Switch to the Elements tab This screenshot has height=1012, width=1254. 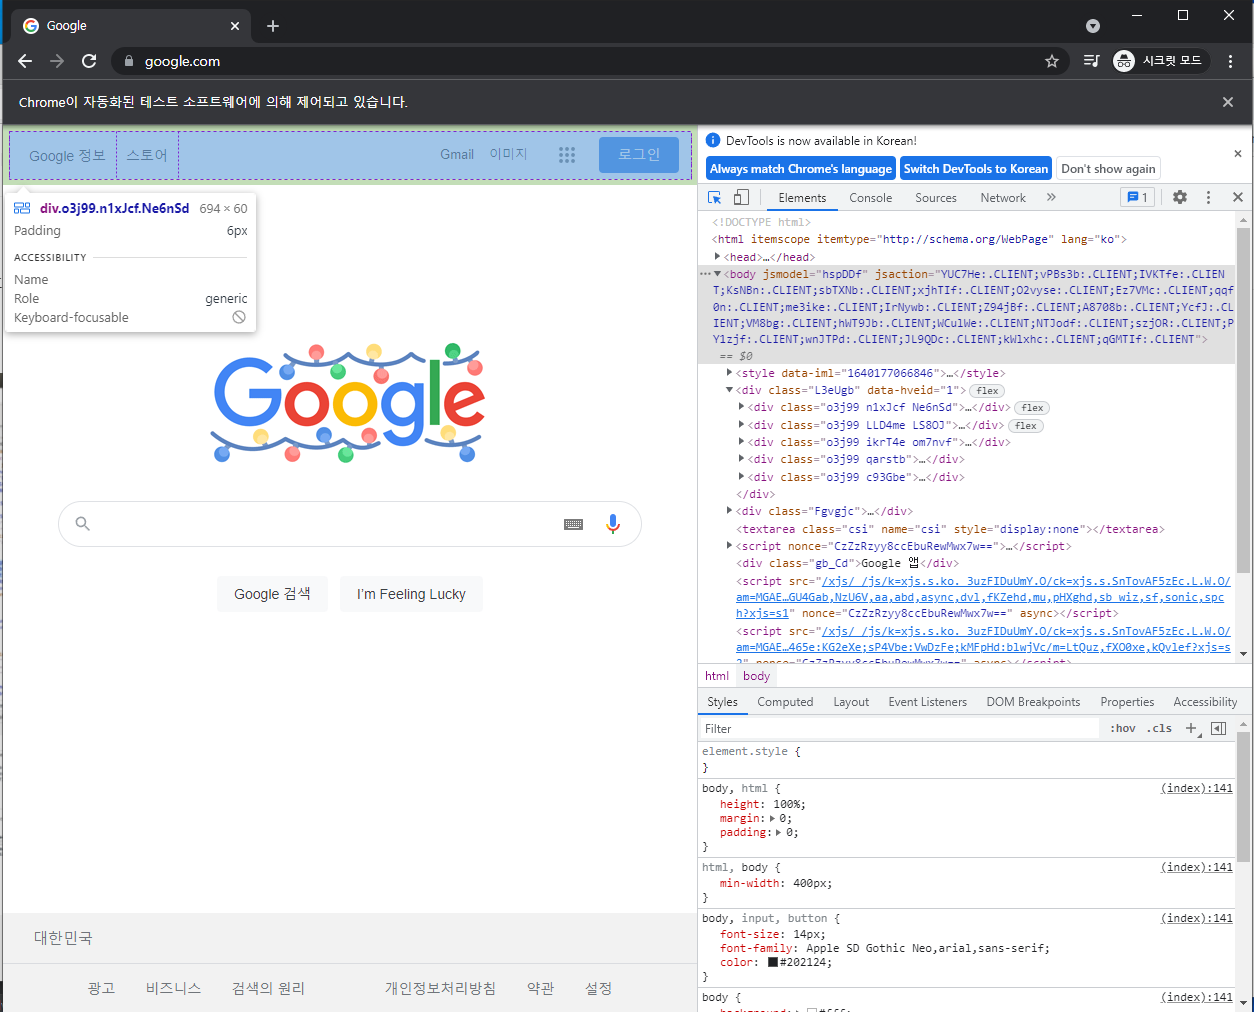coord(802,198)
